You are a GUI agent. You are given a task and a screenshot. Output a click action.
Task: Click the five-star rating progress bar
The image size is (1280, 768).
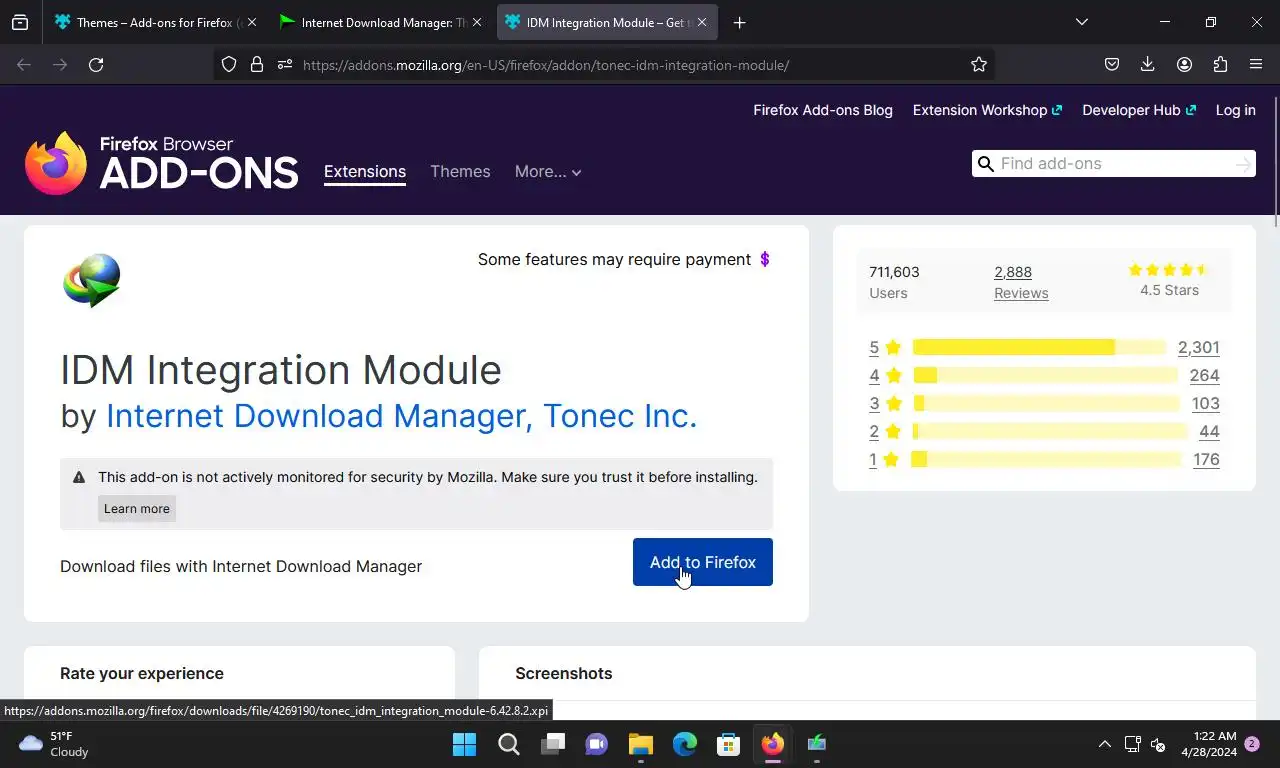(x=1039, y=347)
